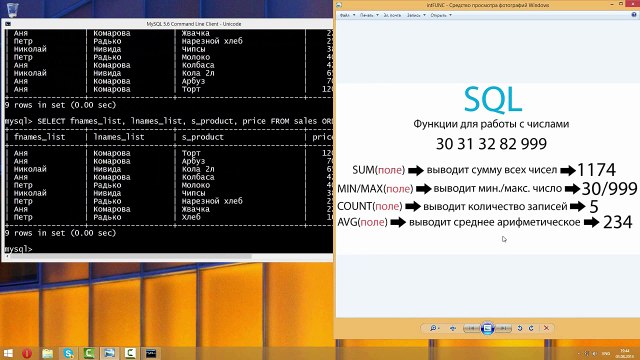The image size is (640, 360).
Task: Go to the previous photo
Action: 472,328
